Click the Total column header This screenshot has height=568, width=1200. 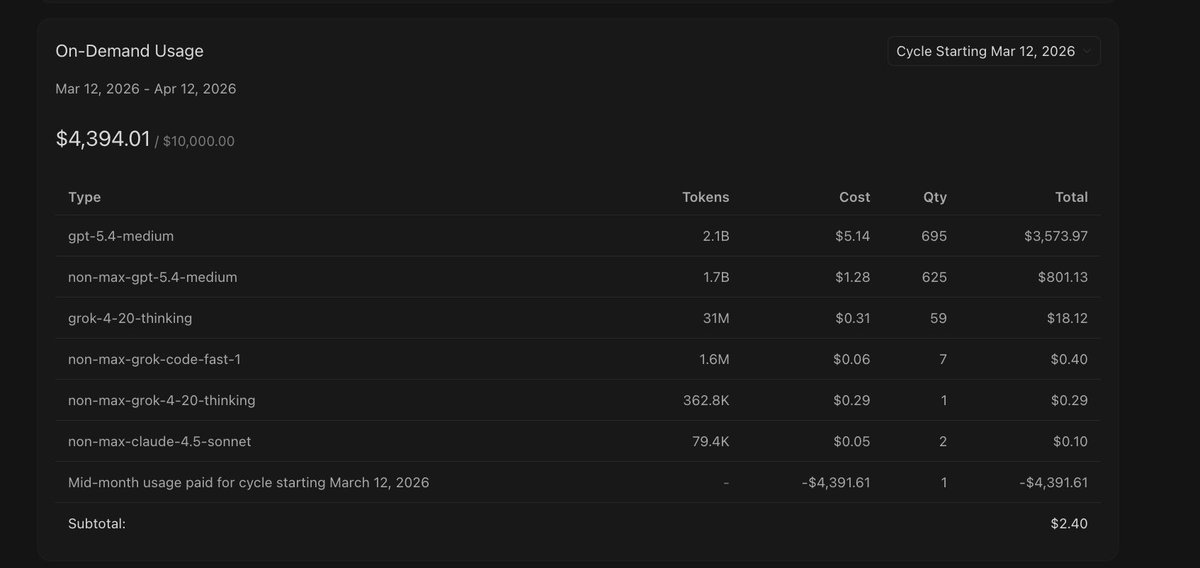(x=1071, y=197)
